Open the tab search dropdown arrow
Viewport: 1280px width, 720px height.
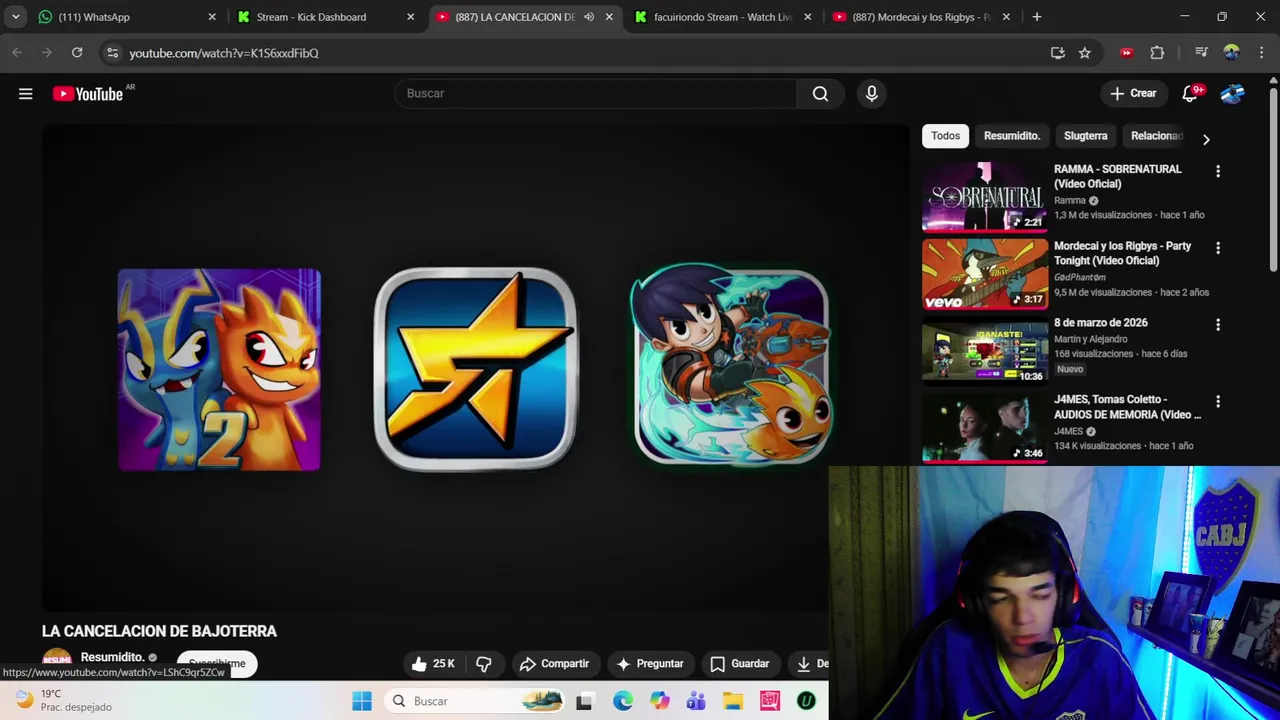pos(15,17)
